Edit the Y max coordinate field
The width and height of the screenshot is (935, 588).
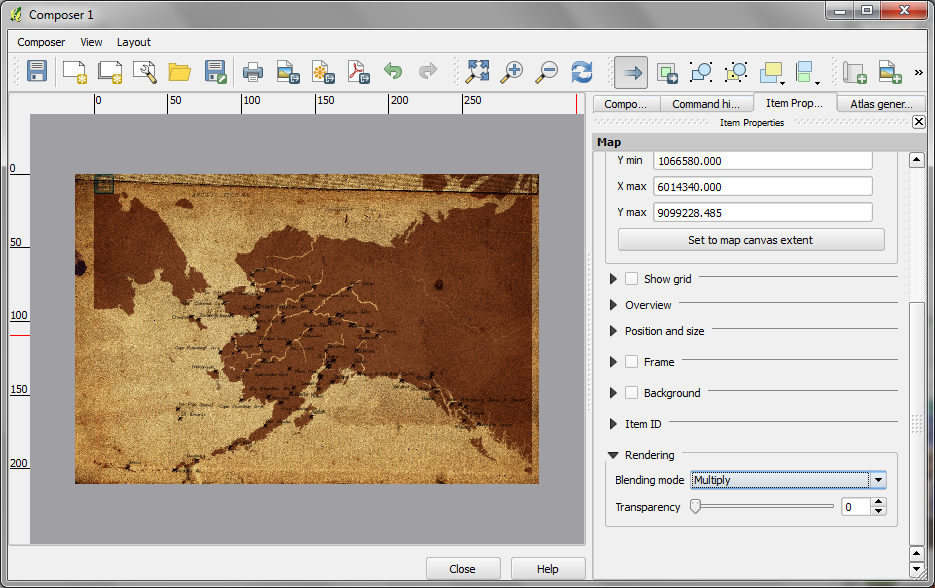(762, 211)
